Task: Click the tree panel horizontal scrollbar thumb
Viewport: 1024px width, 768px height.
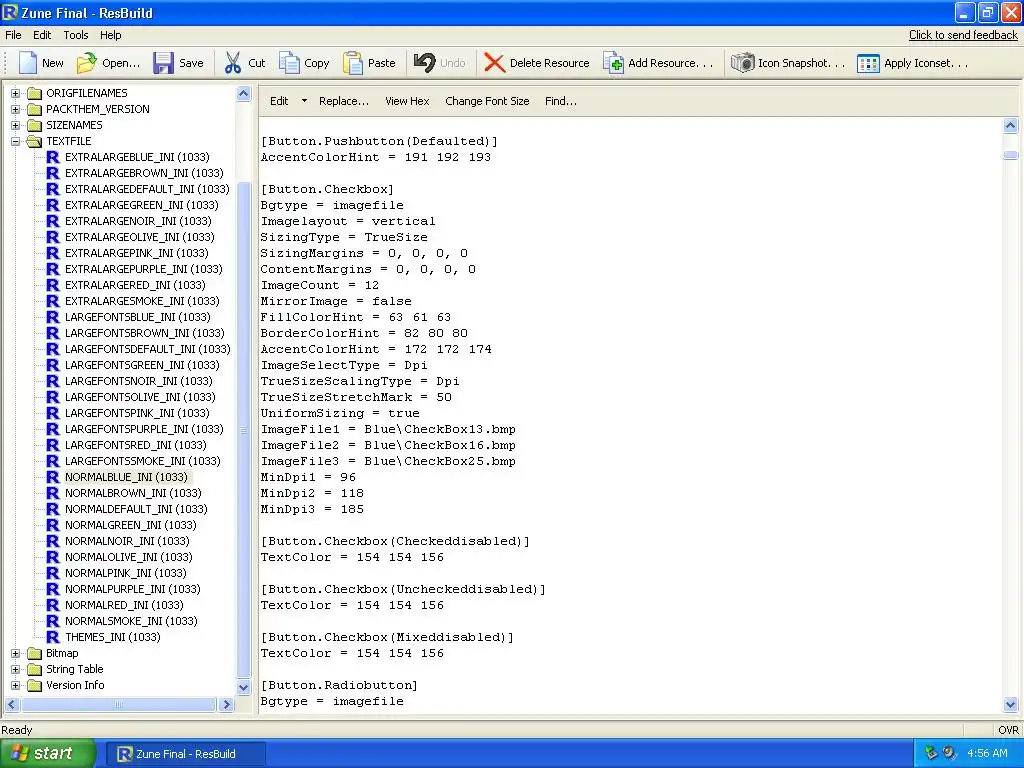Action: [x=118, y=704]
